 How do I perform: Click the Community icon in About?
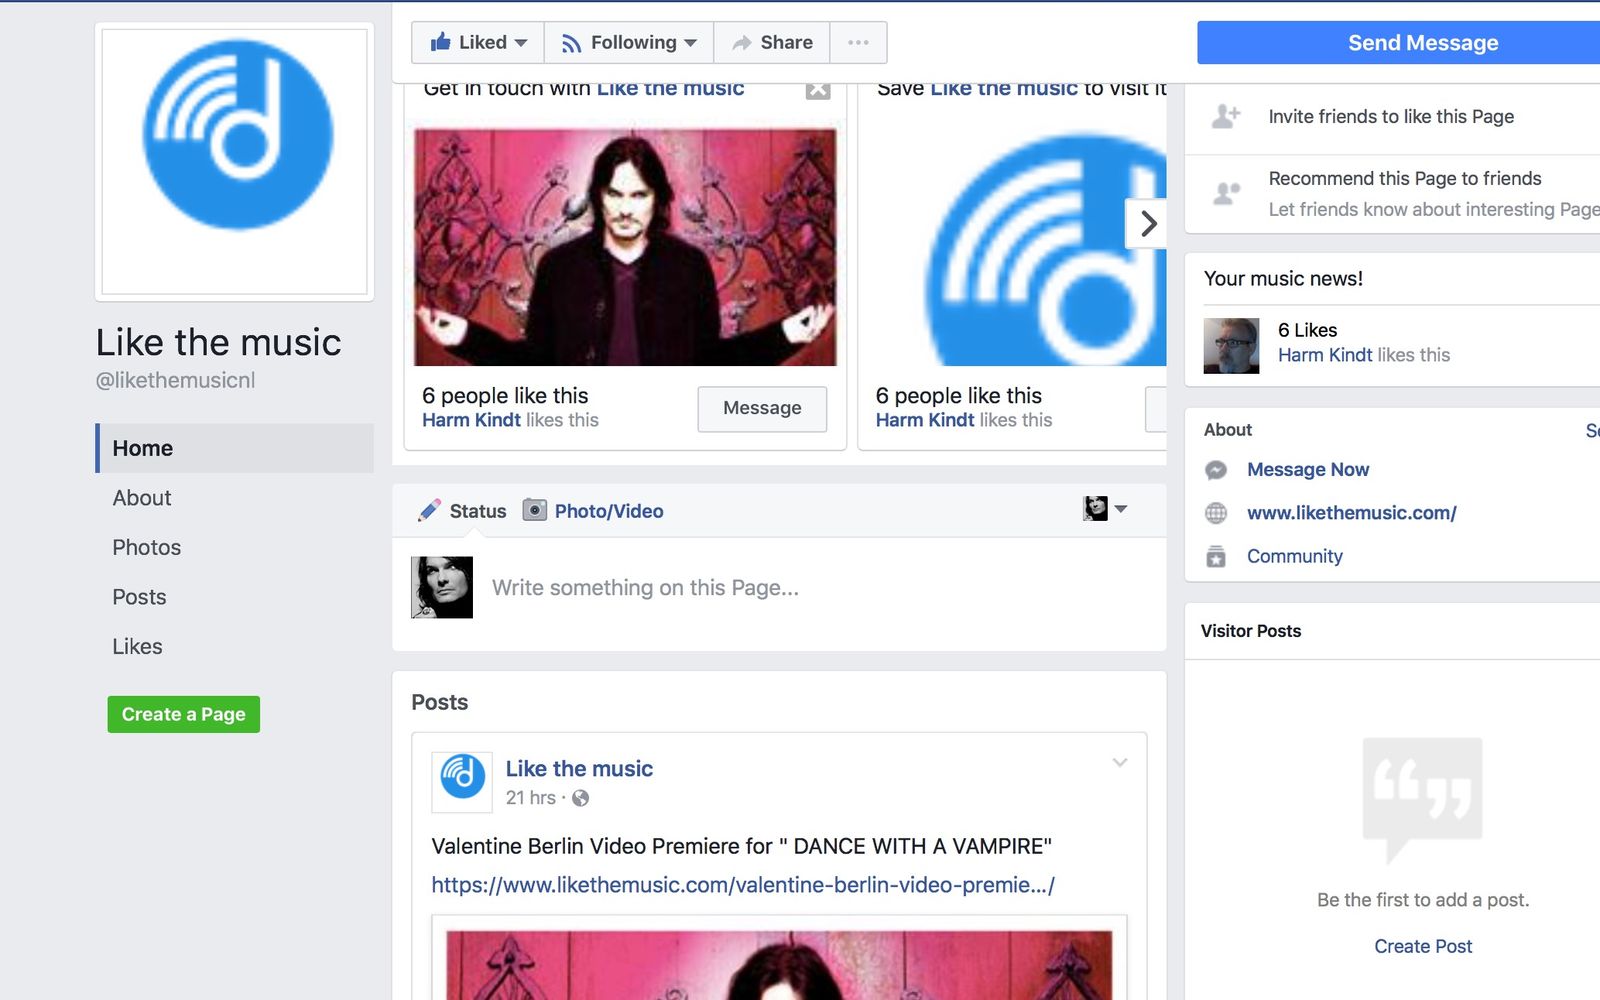point(1216,557)
